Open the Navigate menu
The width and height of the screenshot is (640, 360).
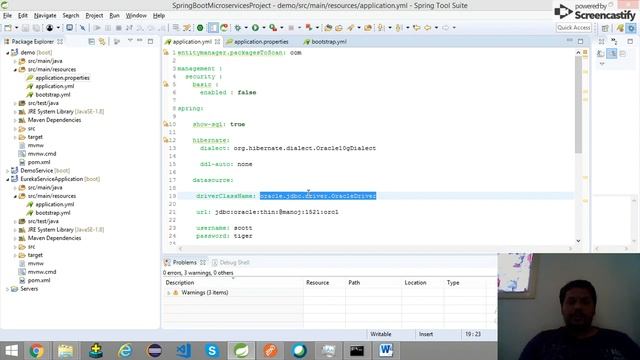[x=45, y=16]
